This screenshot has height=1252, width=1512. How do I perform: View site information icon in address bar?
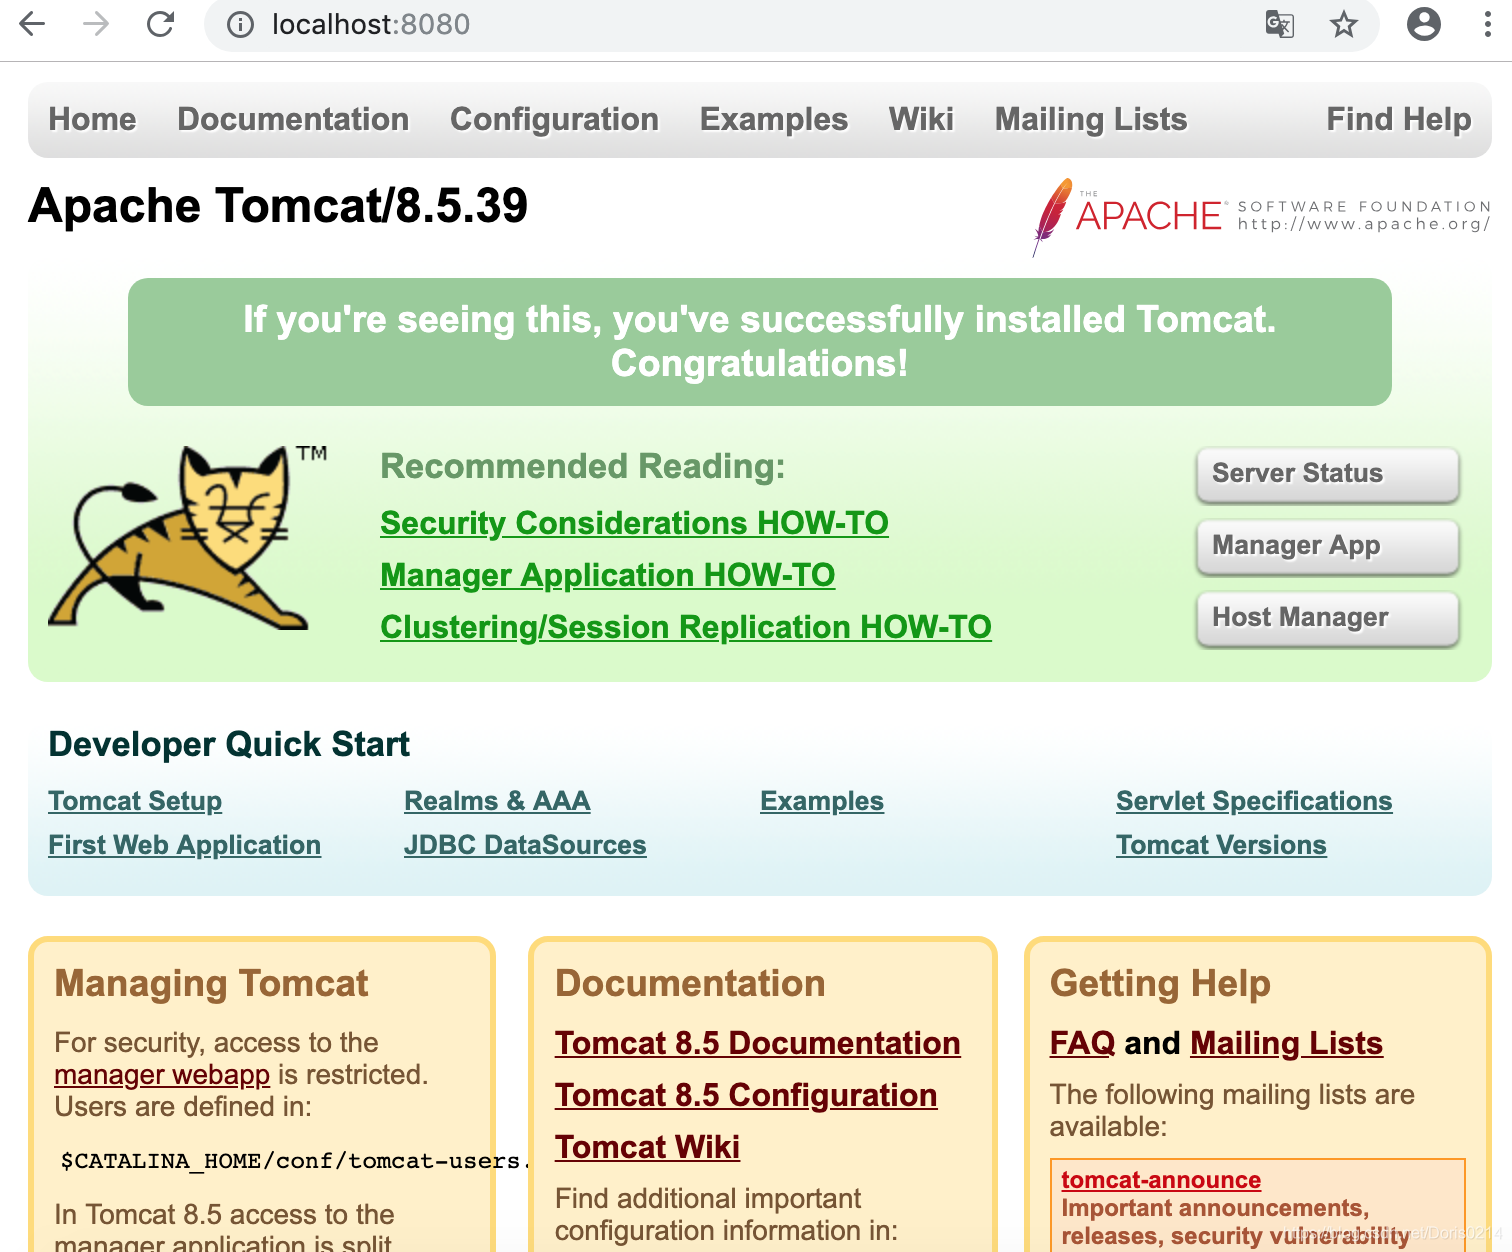coord(240,24)
